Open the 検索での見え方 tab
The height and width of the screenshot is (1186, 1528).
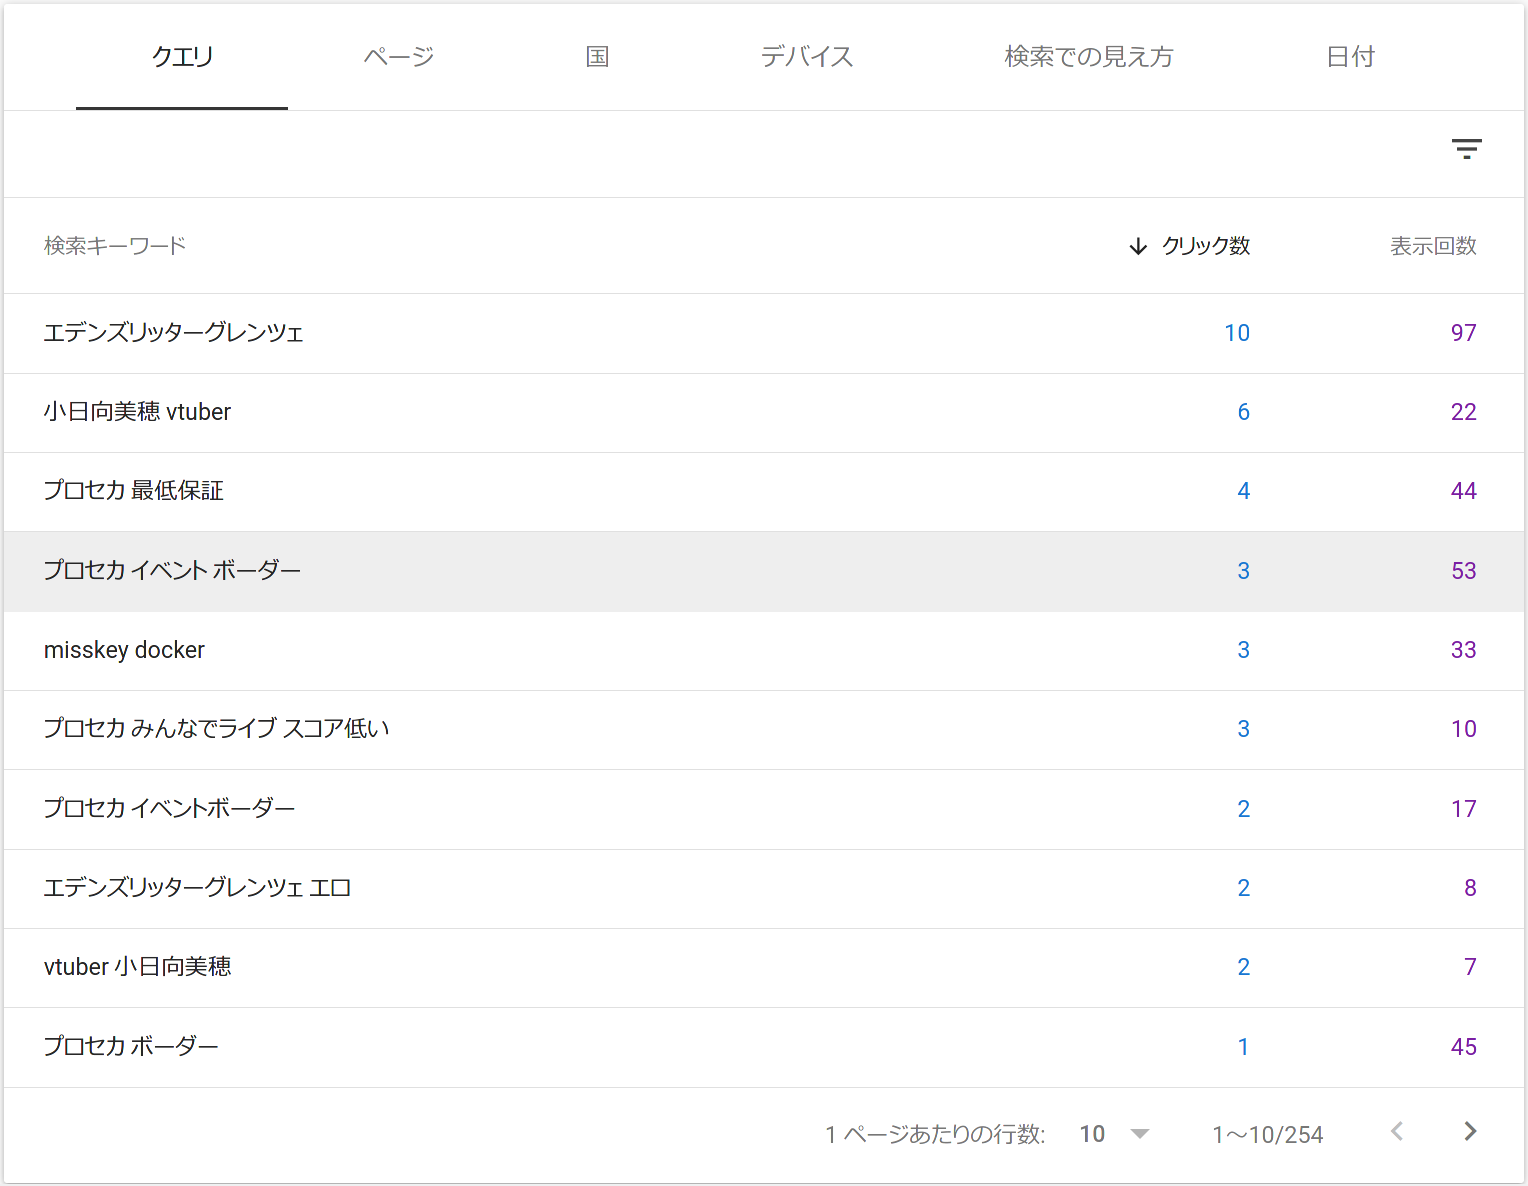click(1089, 57)
